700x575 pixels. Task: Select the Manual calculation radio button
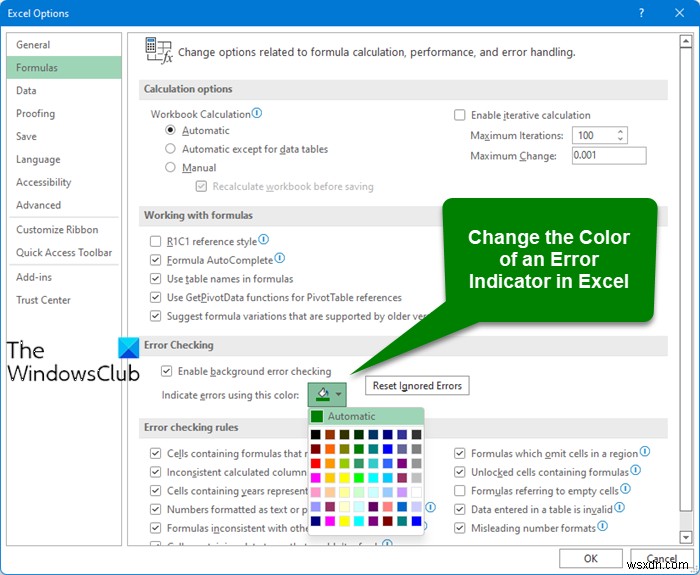[x=170, y=167]
